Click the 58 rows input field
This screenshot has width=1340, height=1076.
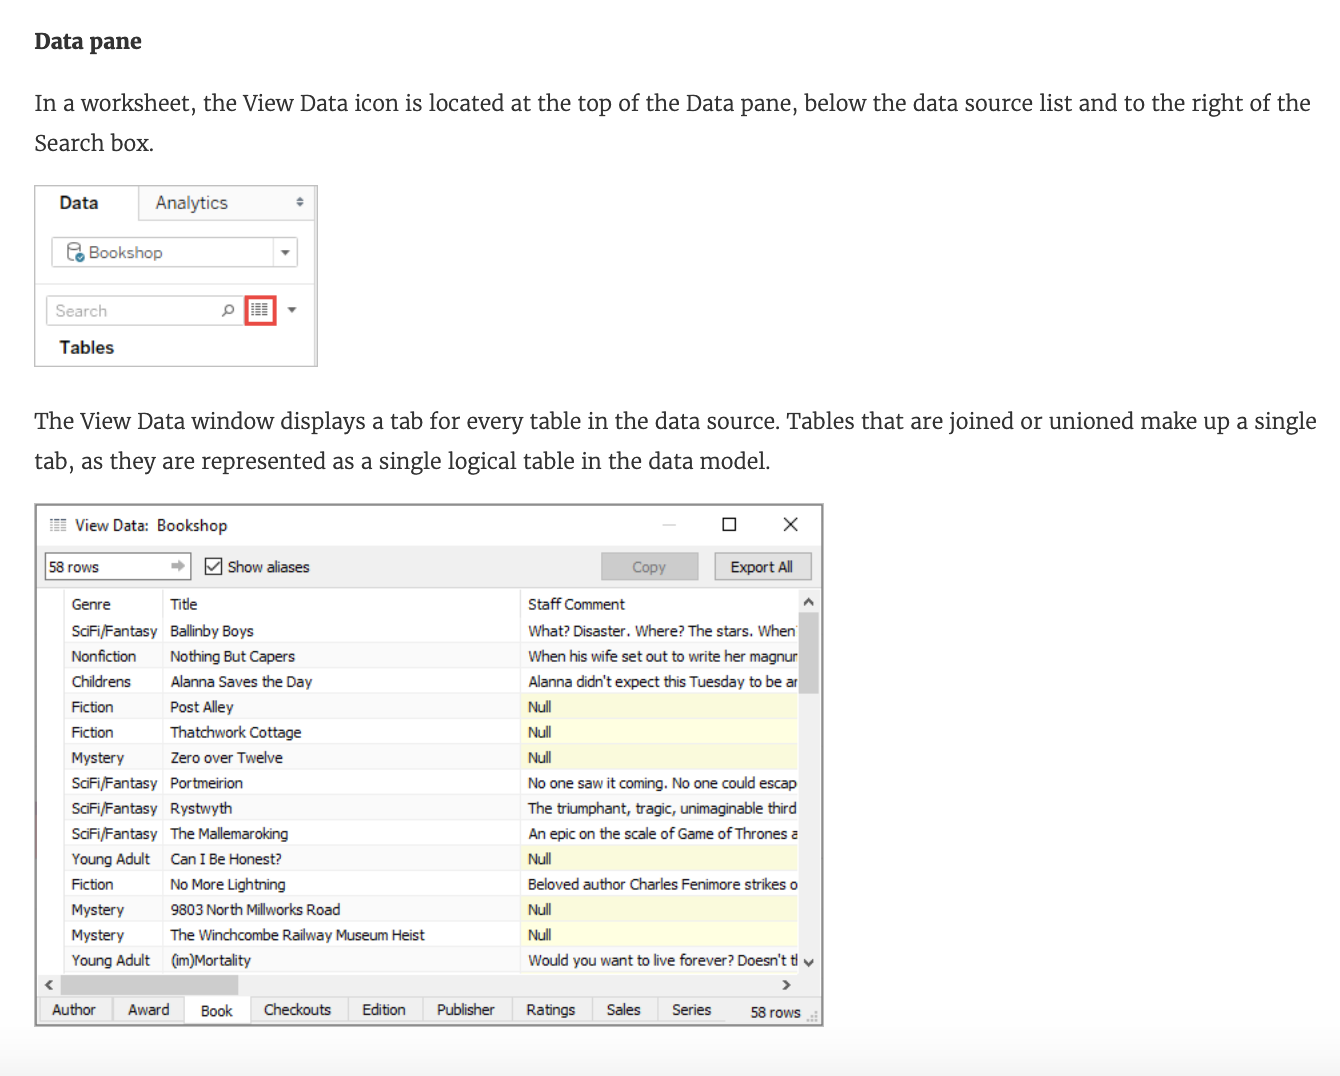[105, 567]
